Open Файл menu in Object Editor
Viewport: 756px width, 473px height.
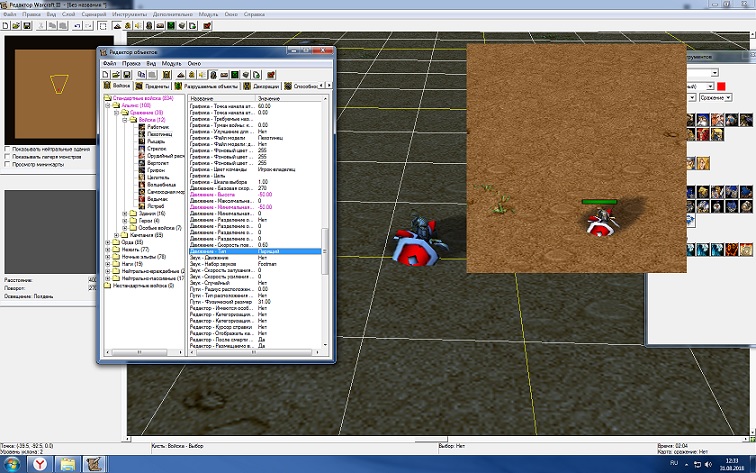109,63
